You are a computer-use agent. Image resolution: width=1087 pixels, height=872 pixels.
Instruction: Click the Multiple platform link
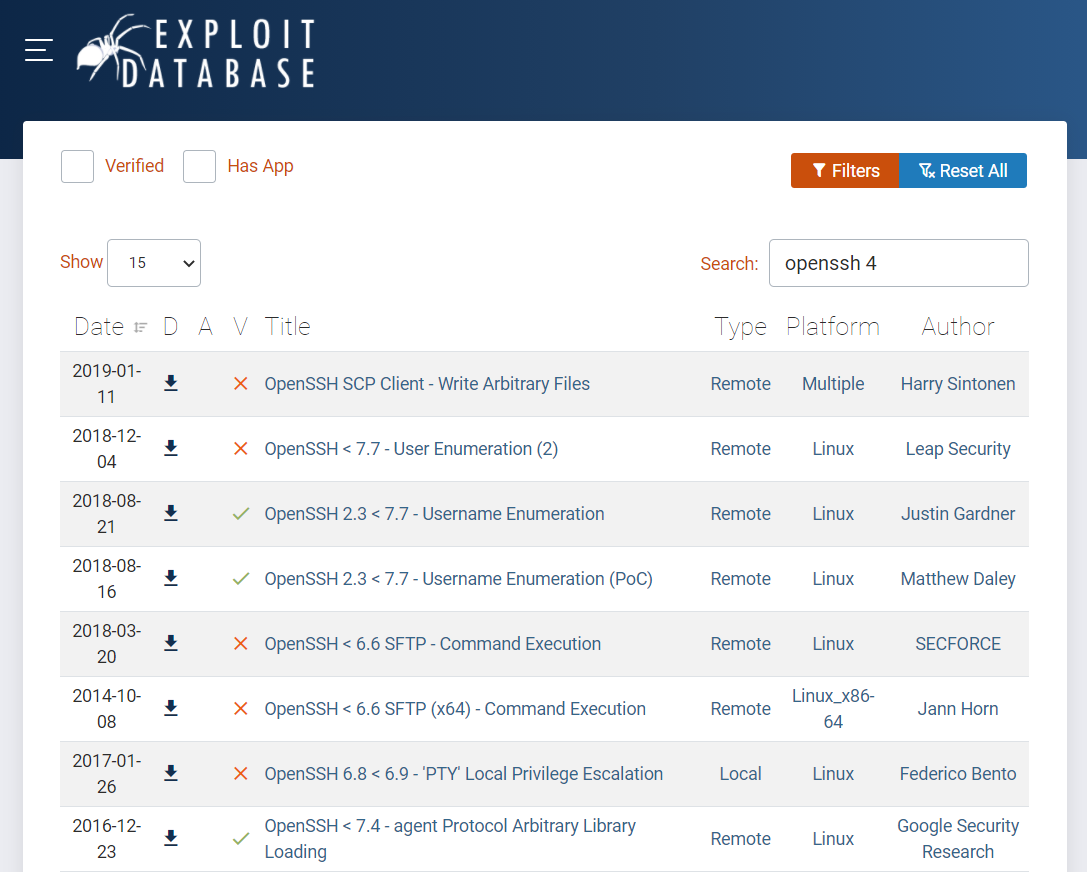[833, 384]
